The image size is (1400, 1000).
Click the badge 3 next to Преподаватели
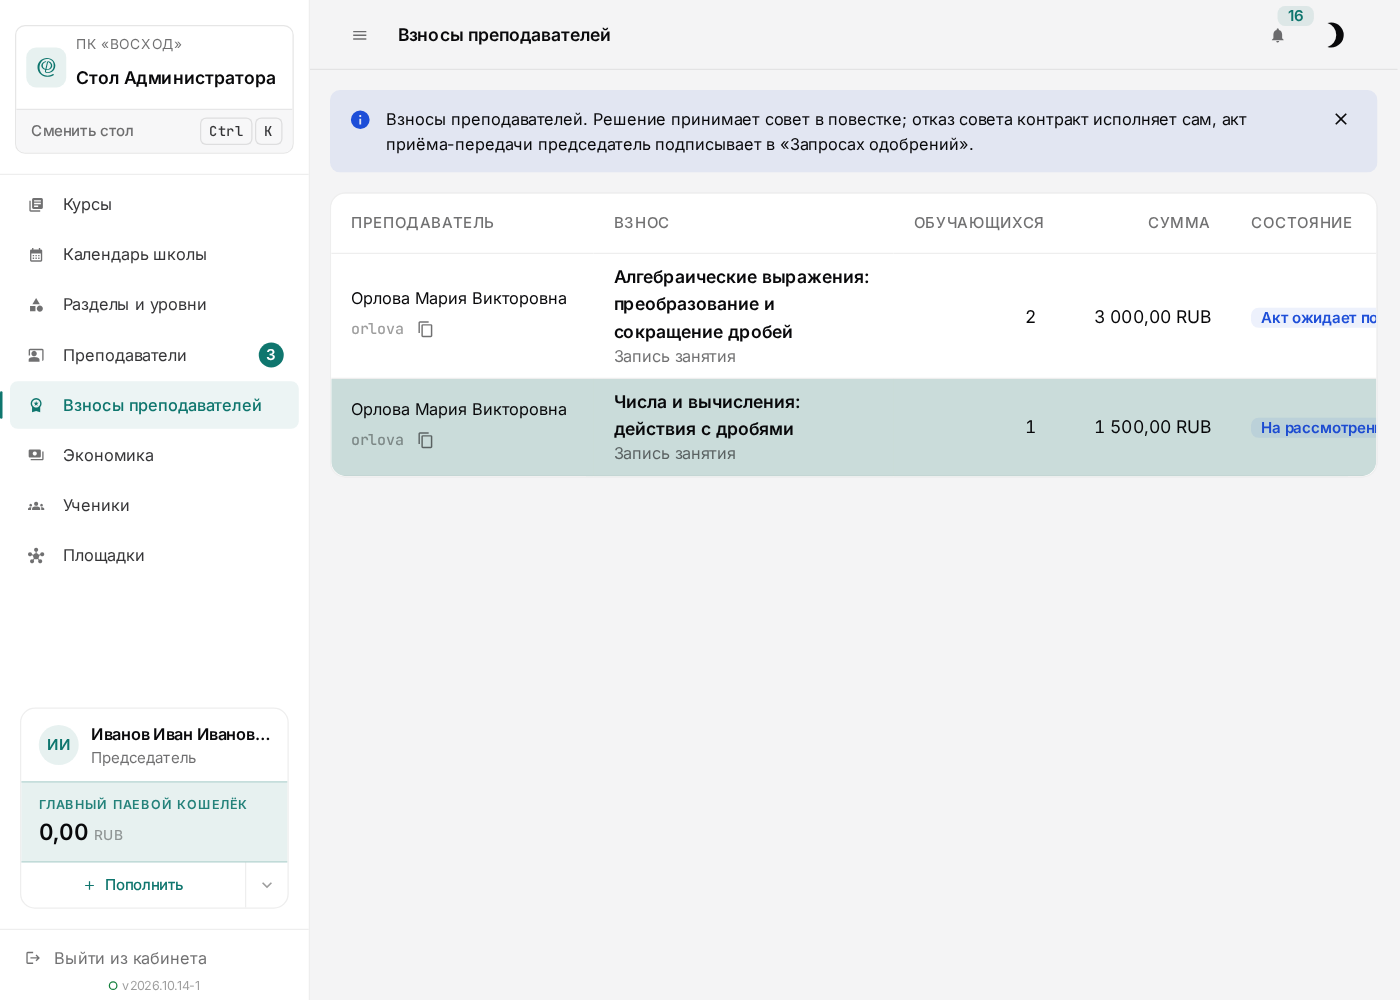click(271, 355)
